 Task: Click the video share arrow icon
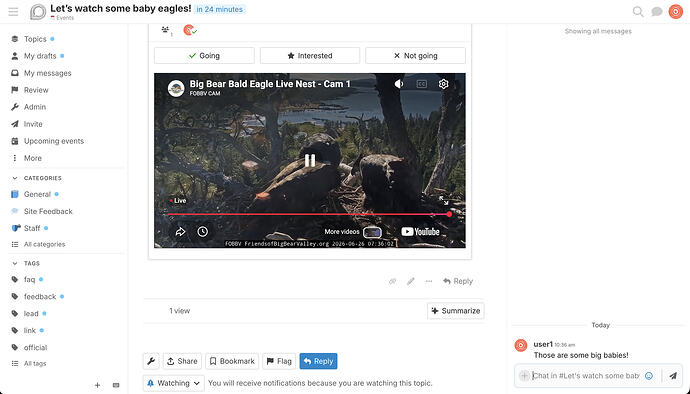point(180,232)
